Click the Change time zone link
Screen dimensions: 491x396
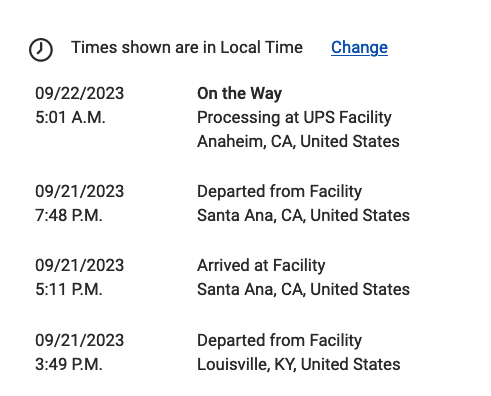click(x=359, y=47)
